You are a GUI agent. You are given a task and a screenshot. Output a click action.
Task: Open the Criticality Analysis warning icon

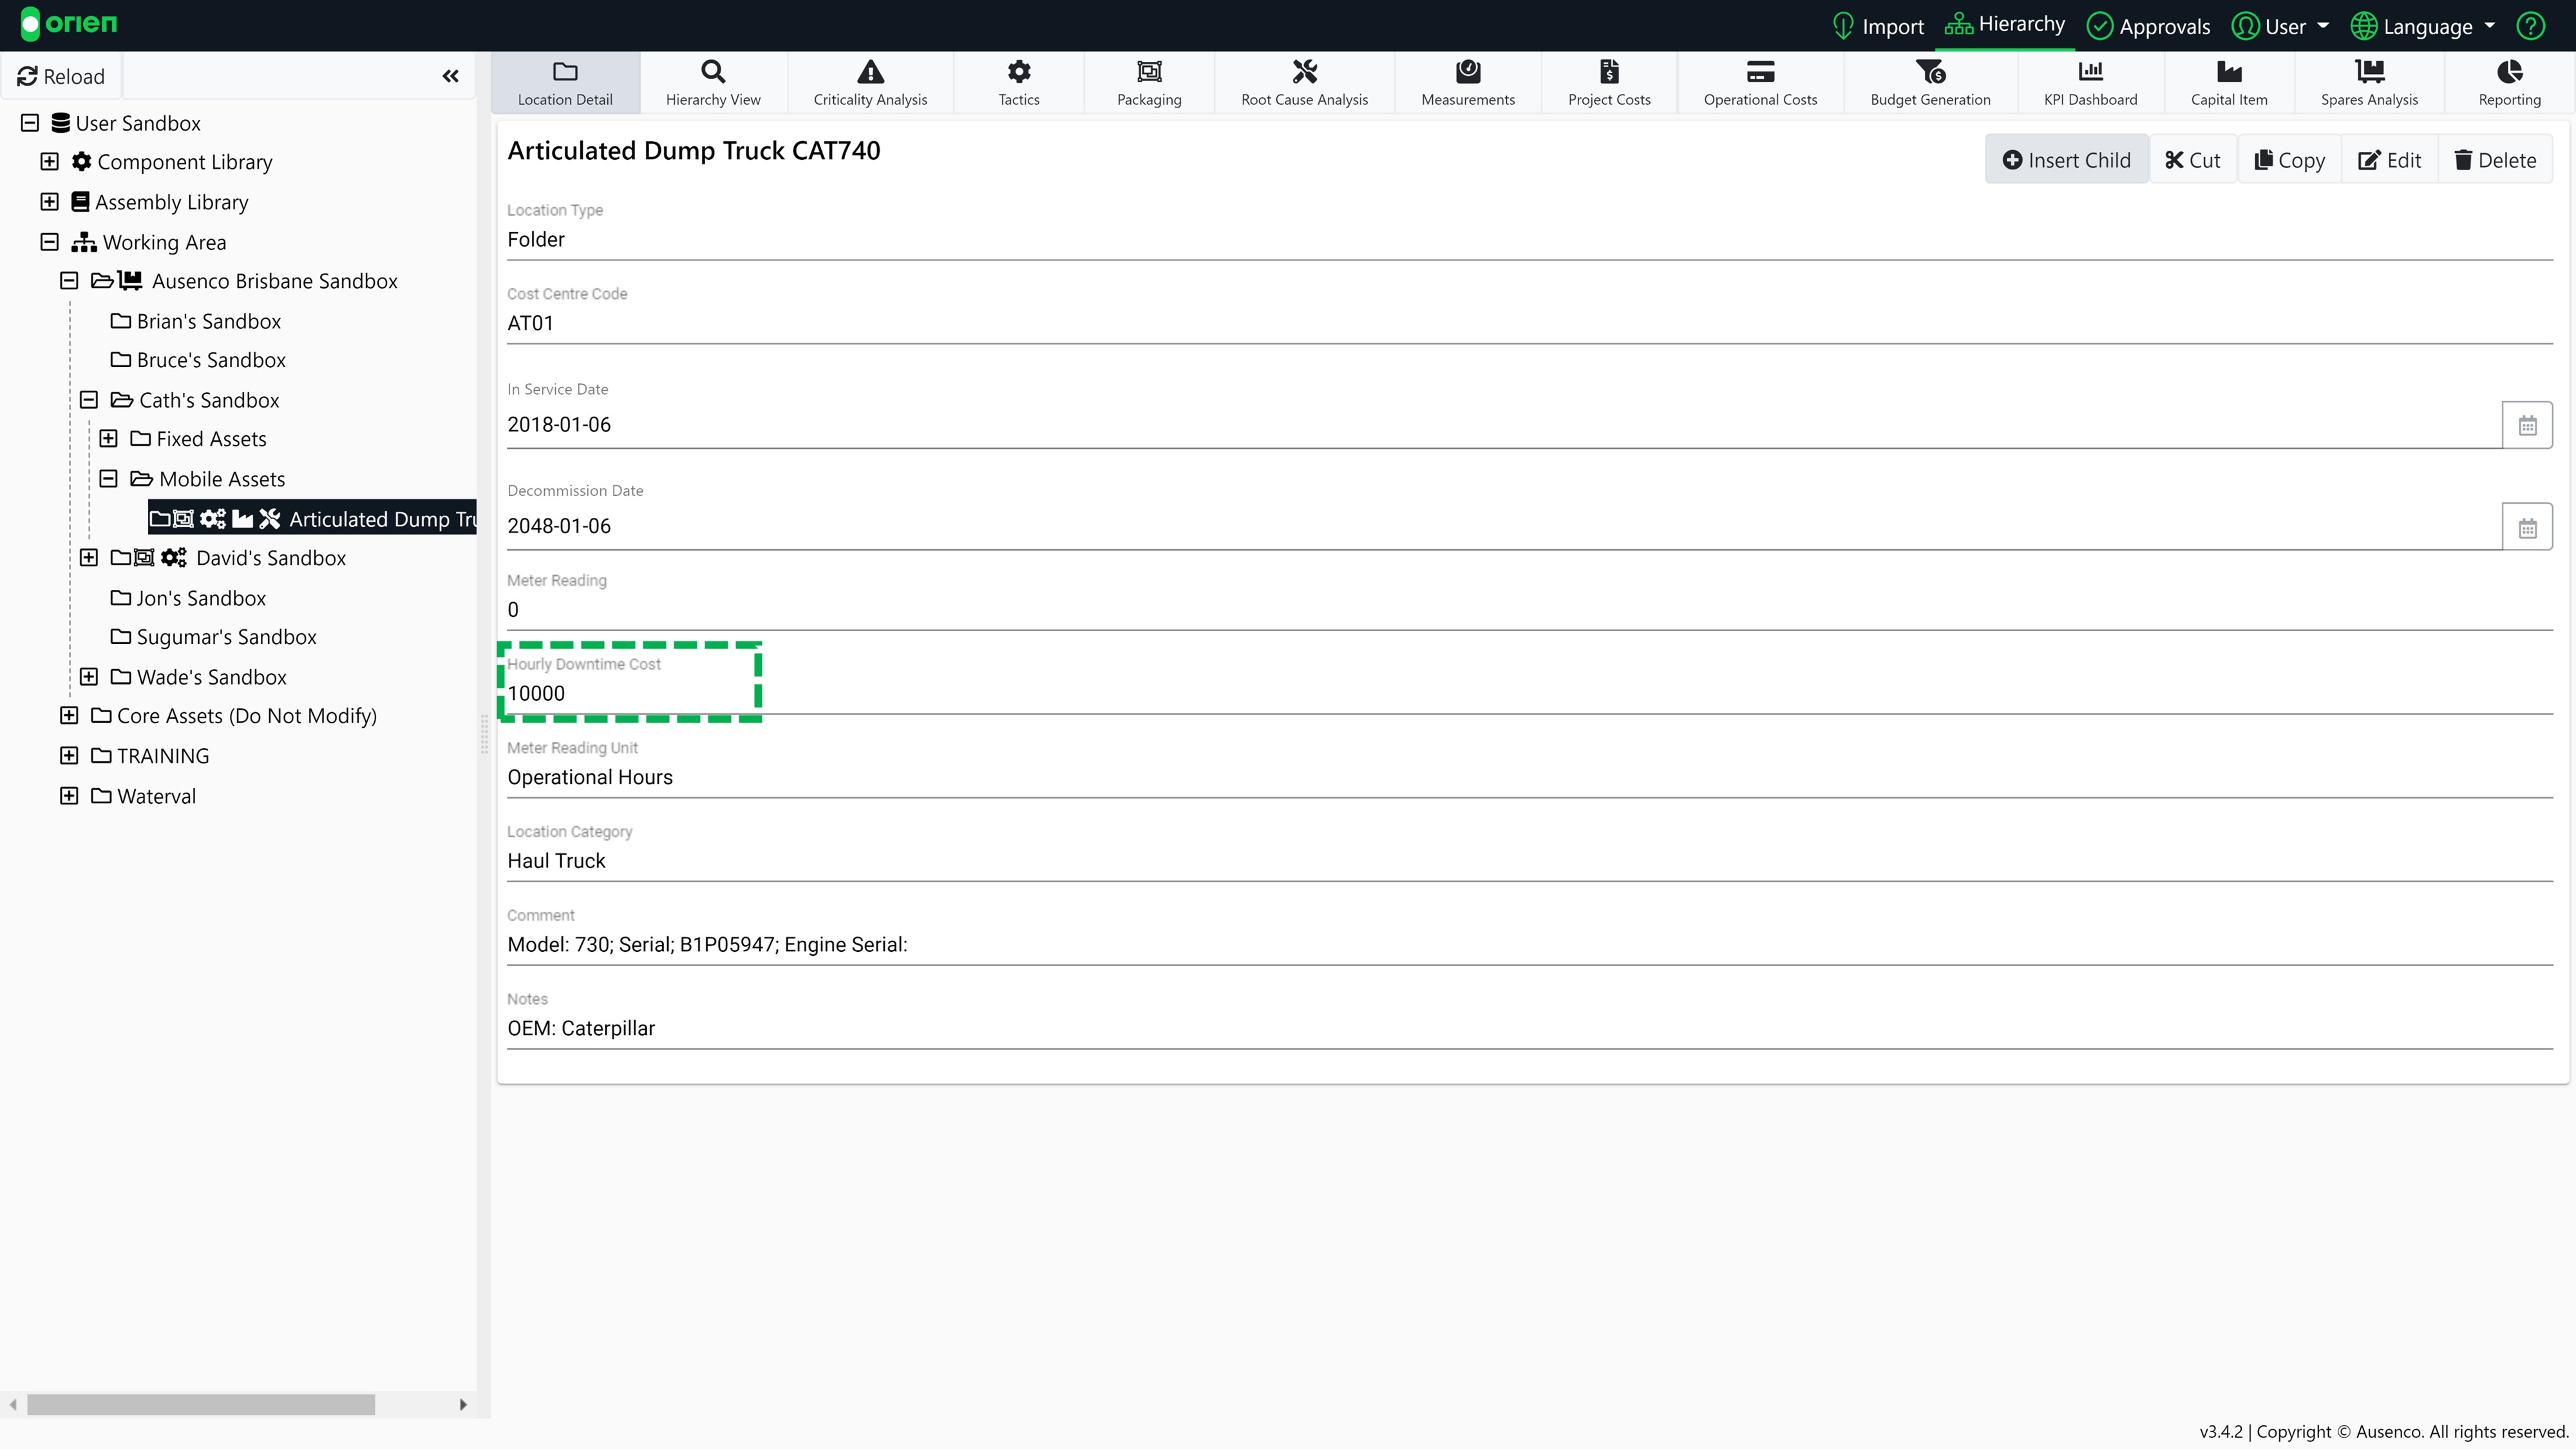(870, 72)
